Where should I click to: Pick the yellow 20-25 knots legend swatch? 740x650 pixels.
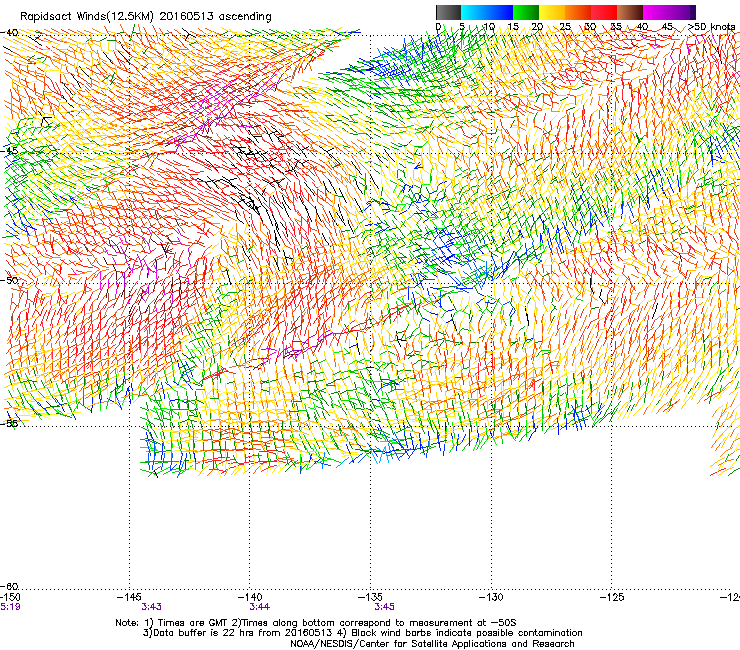pos(552,12)
